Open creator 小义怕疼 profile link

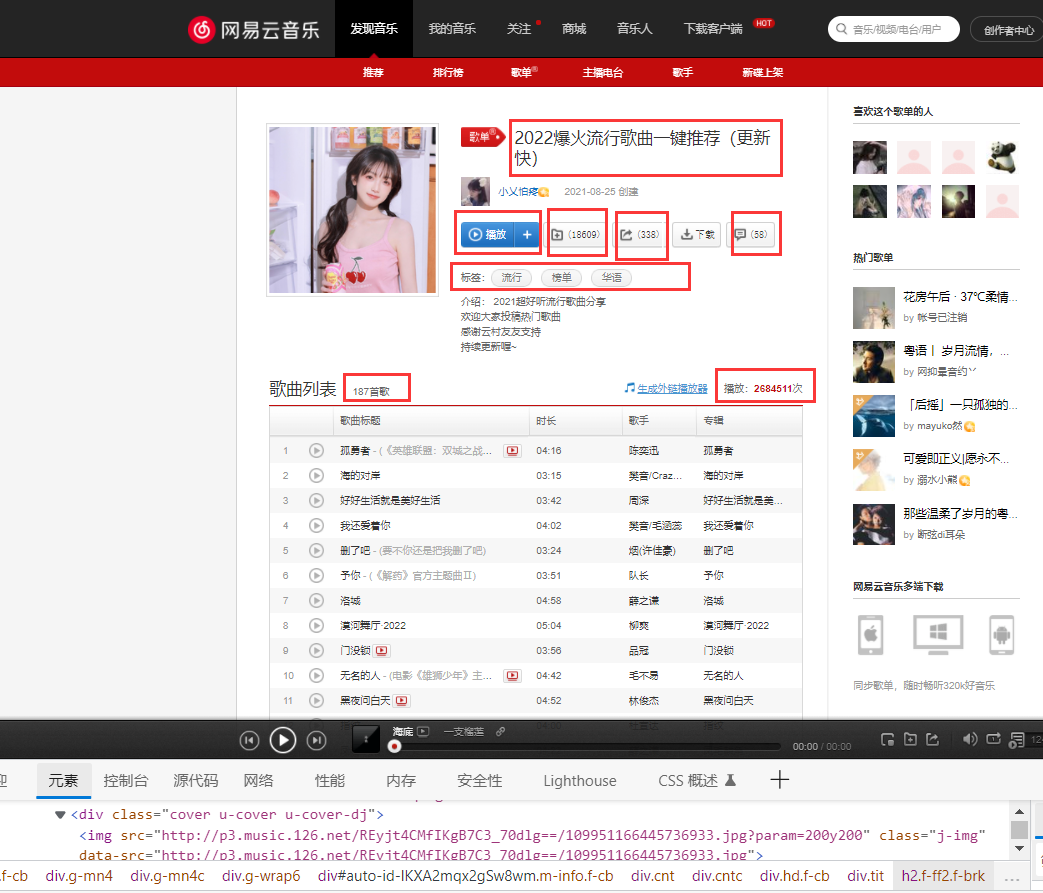pos(518,192)
